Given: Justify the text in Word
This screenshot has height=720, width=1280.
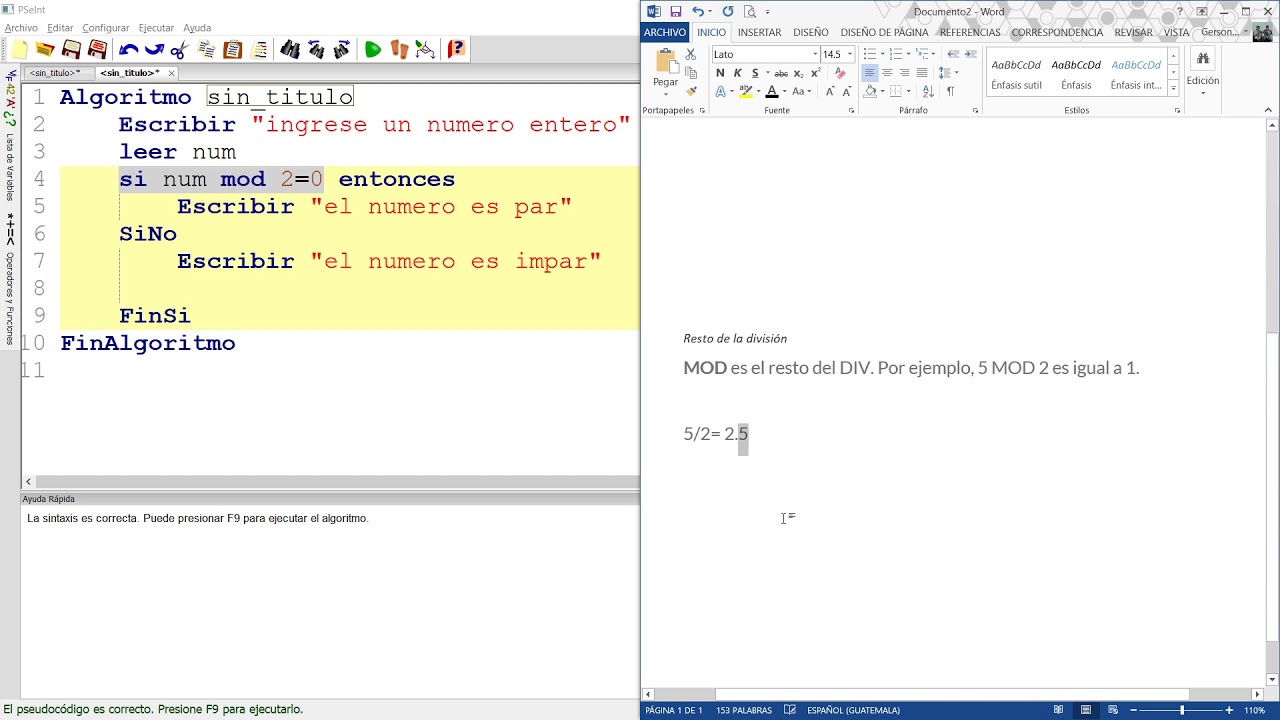Looking at the screenshot, I should (x=922, y=73).
